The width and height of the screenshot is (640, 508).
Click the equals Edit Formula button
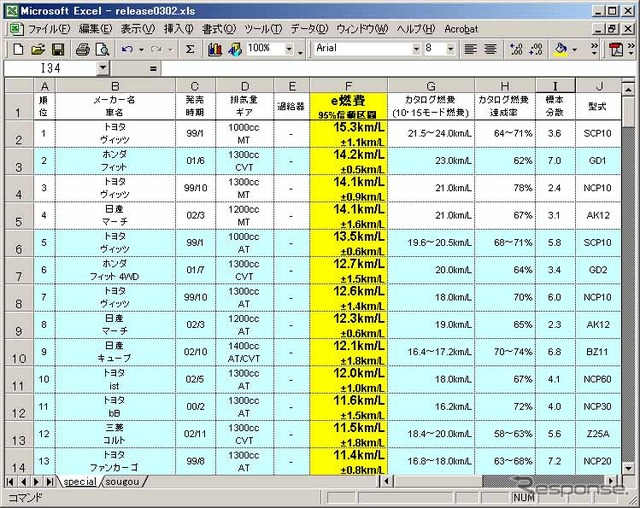[x=153, y=69]
